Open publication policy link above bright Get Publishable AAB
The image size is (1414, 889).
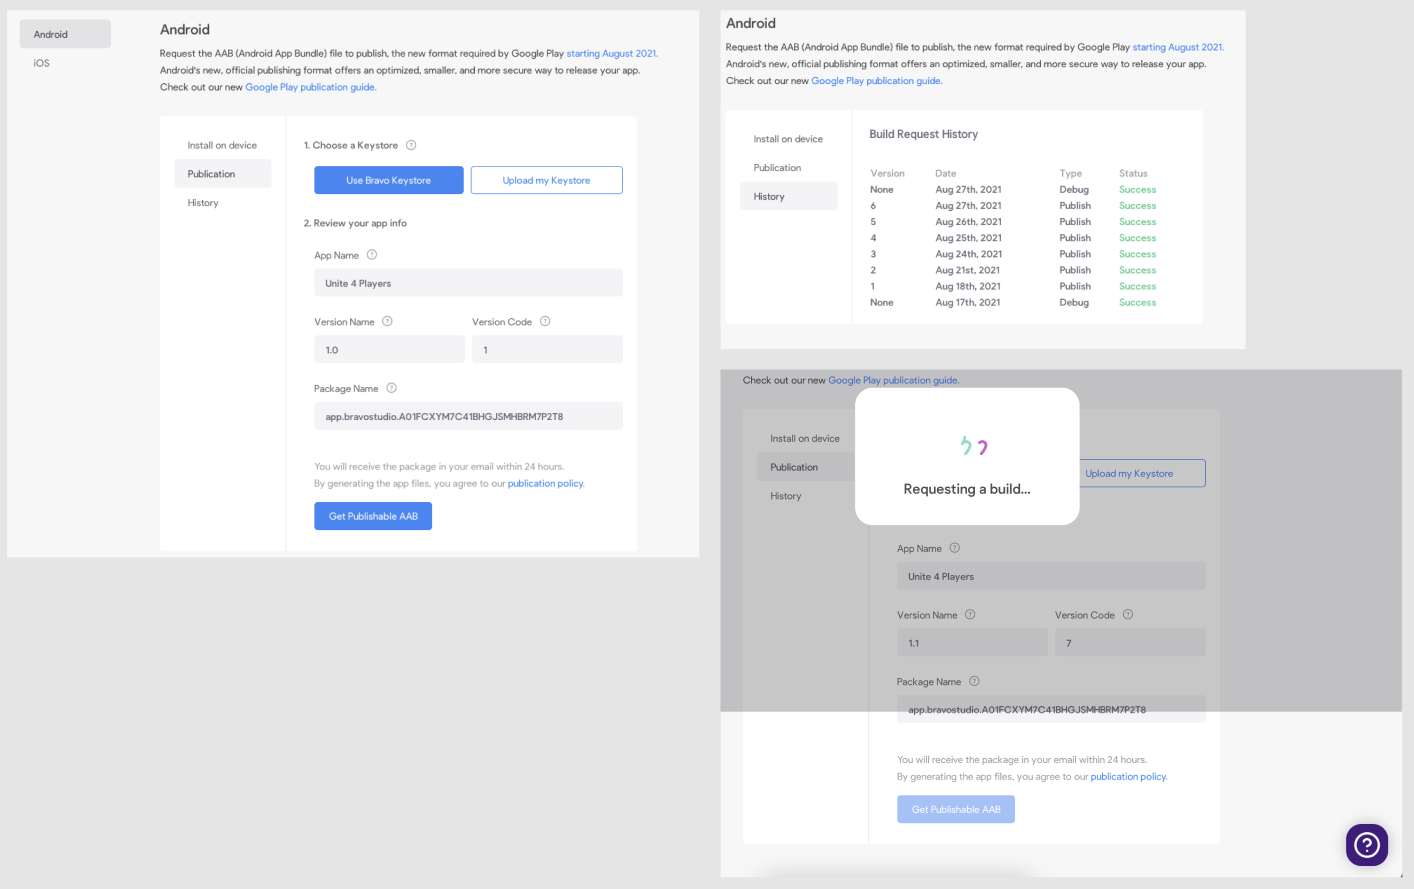coord(546,483)
